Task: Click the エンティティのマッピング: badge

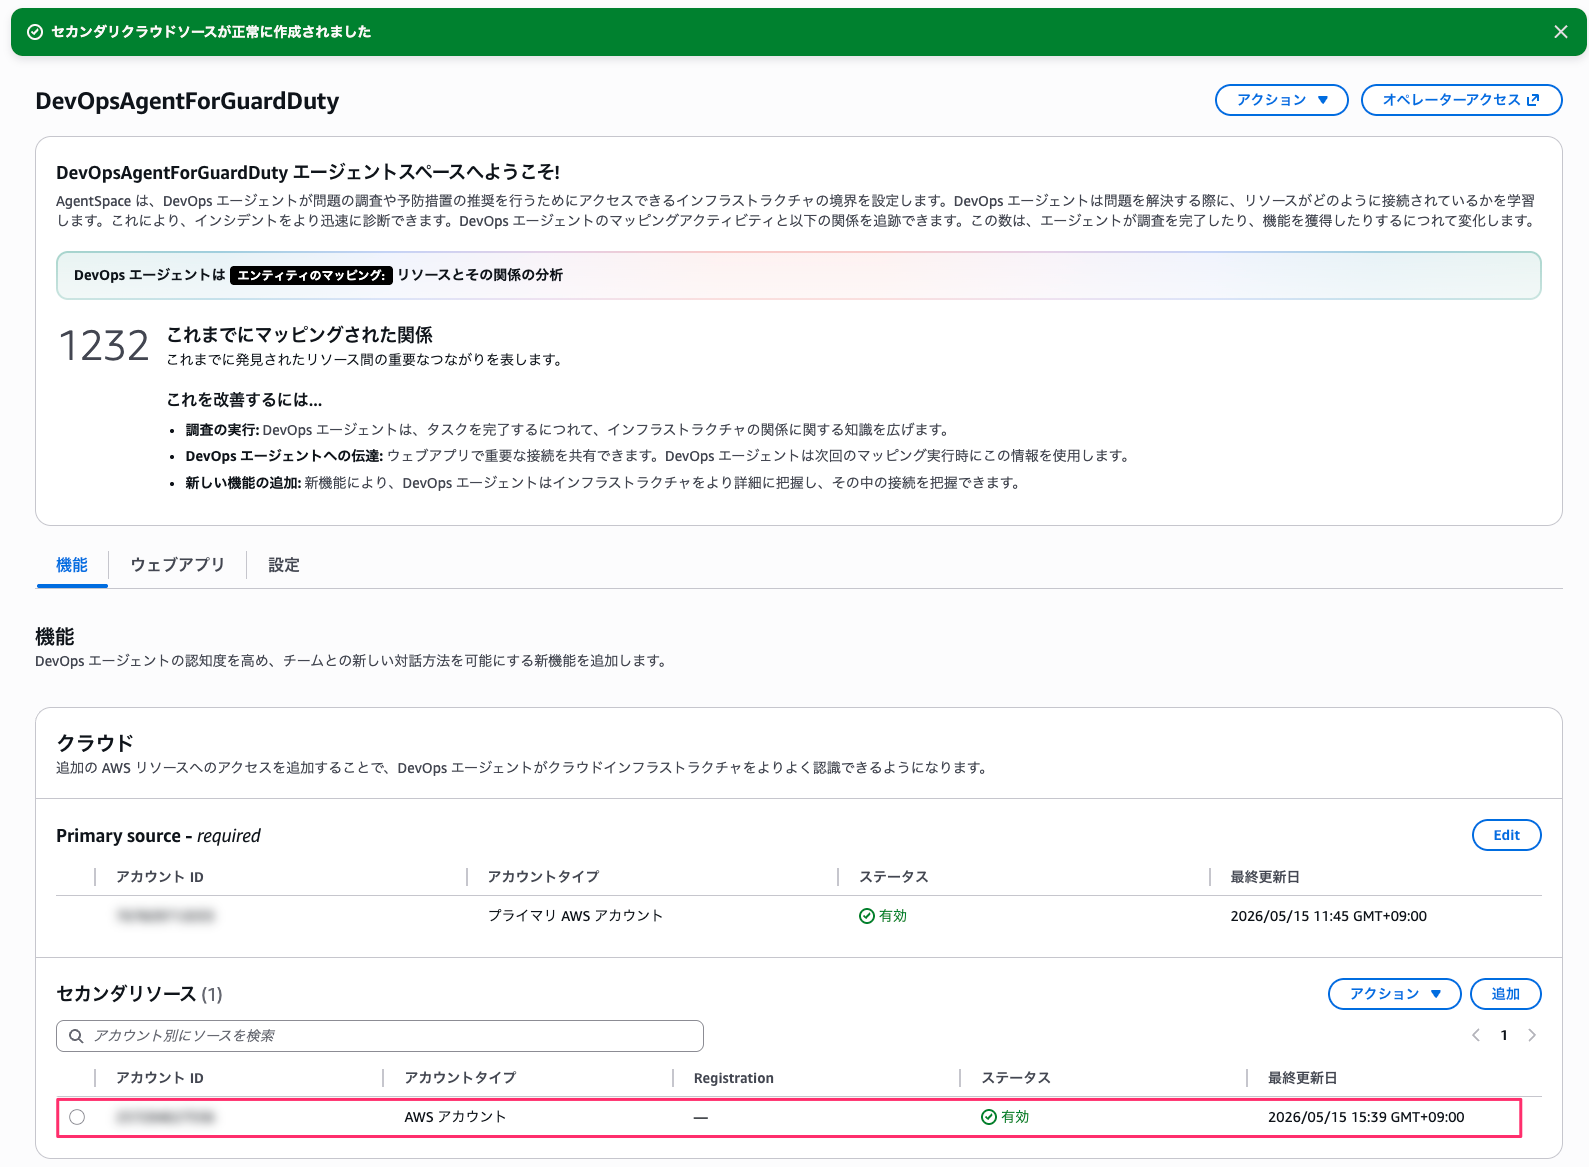Action: (x=311, y=275)
